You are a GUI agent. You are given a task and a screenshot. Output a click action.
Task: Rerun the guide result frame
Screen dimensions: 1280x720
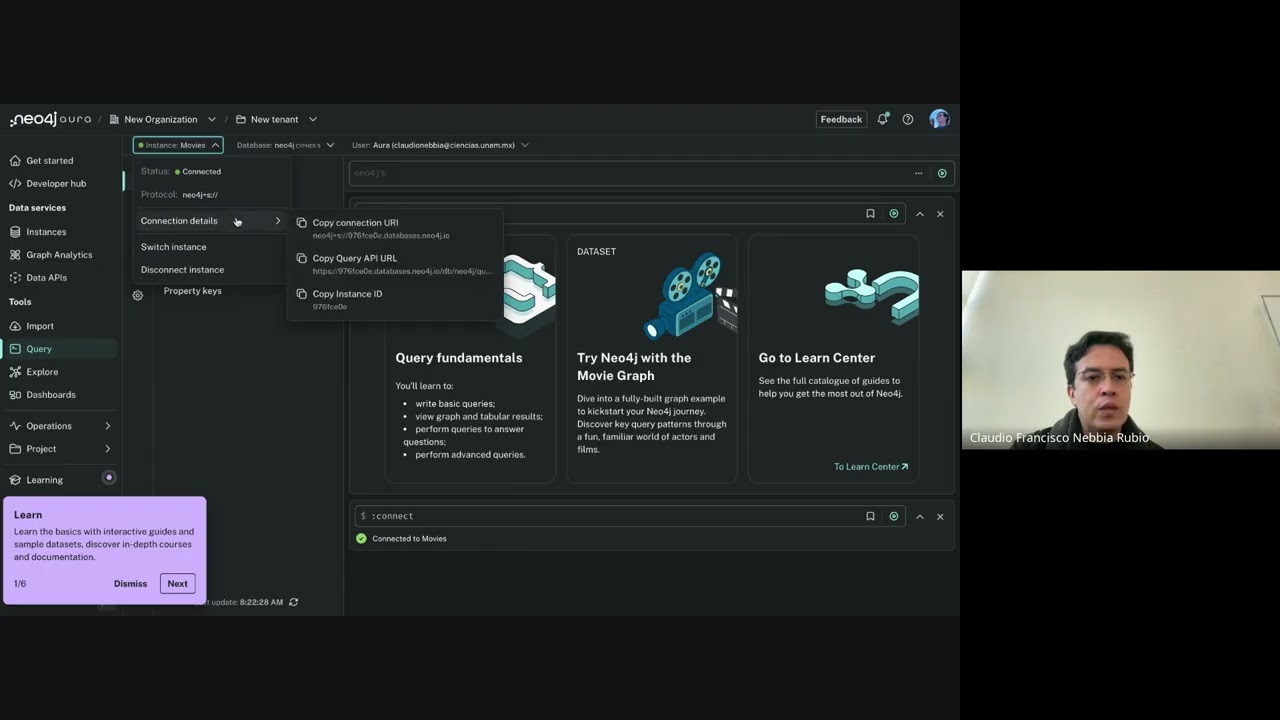coord(894,214)
